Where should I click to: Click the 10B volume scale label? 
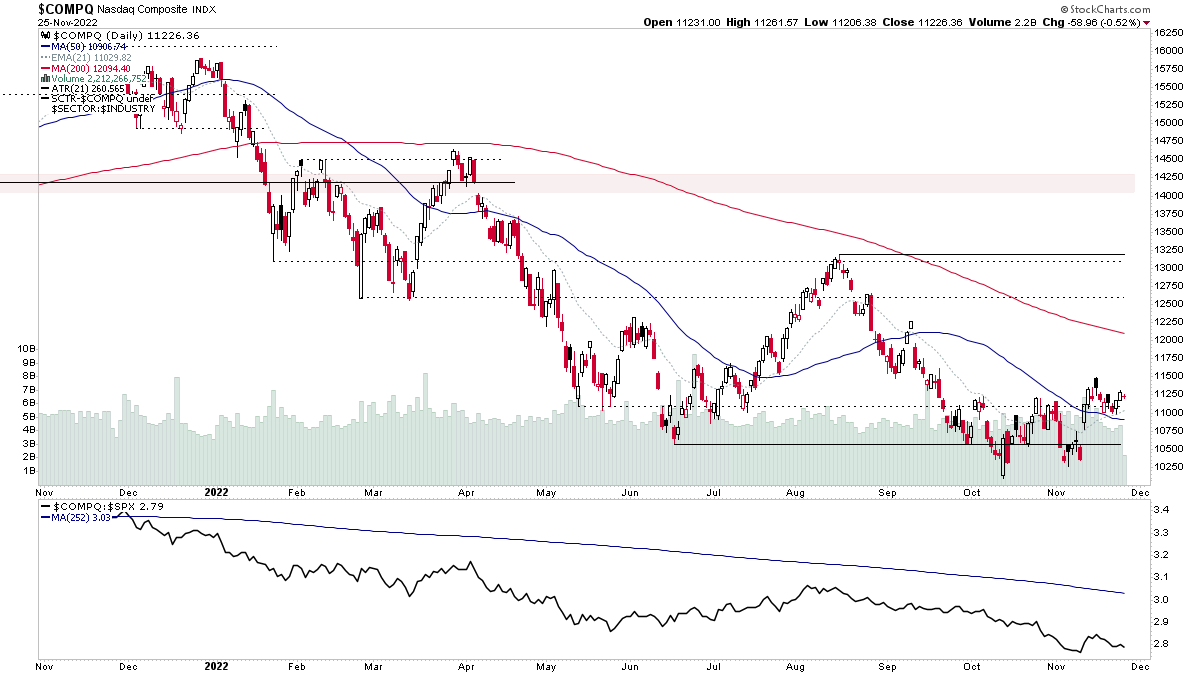pos(27,348)
